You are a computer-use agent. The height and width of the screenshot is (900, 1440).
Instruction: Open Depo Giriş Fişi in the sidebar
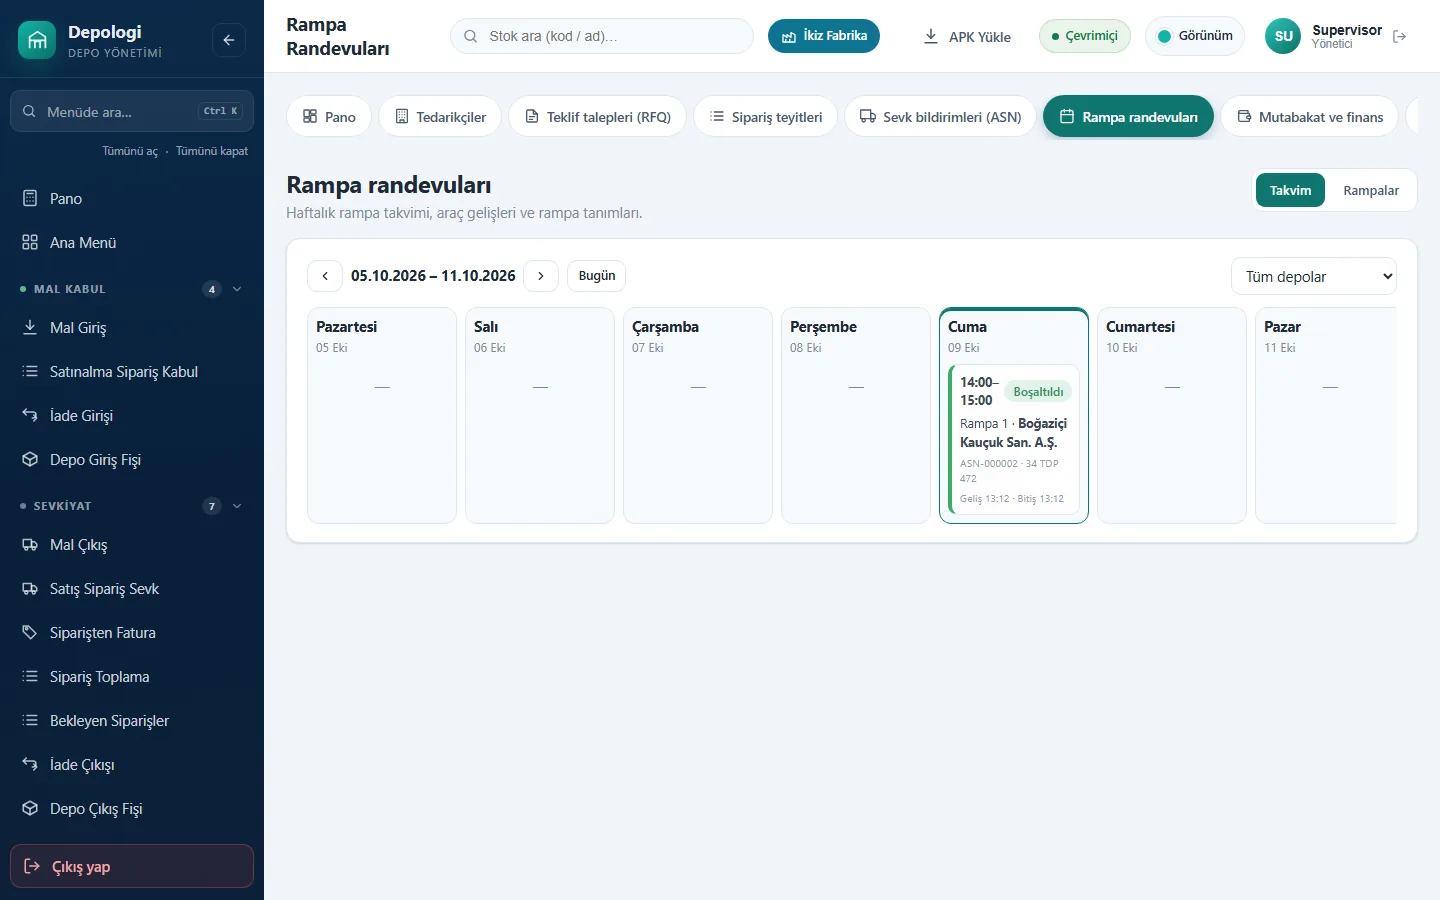pos(132,460)
